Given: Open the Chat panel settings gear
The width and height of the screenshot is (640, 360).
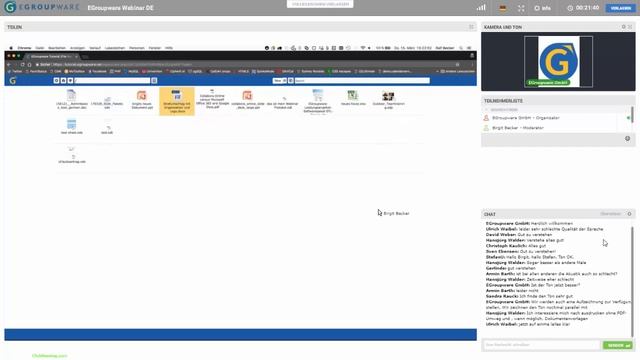Looking at the screenshot, I should [629, 214].
